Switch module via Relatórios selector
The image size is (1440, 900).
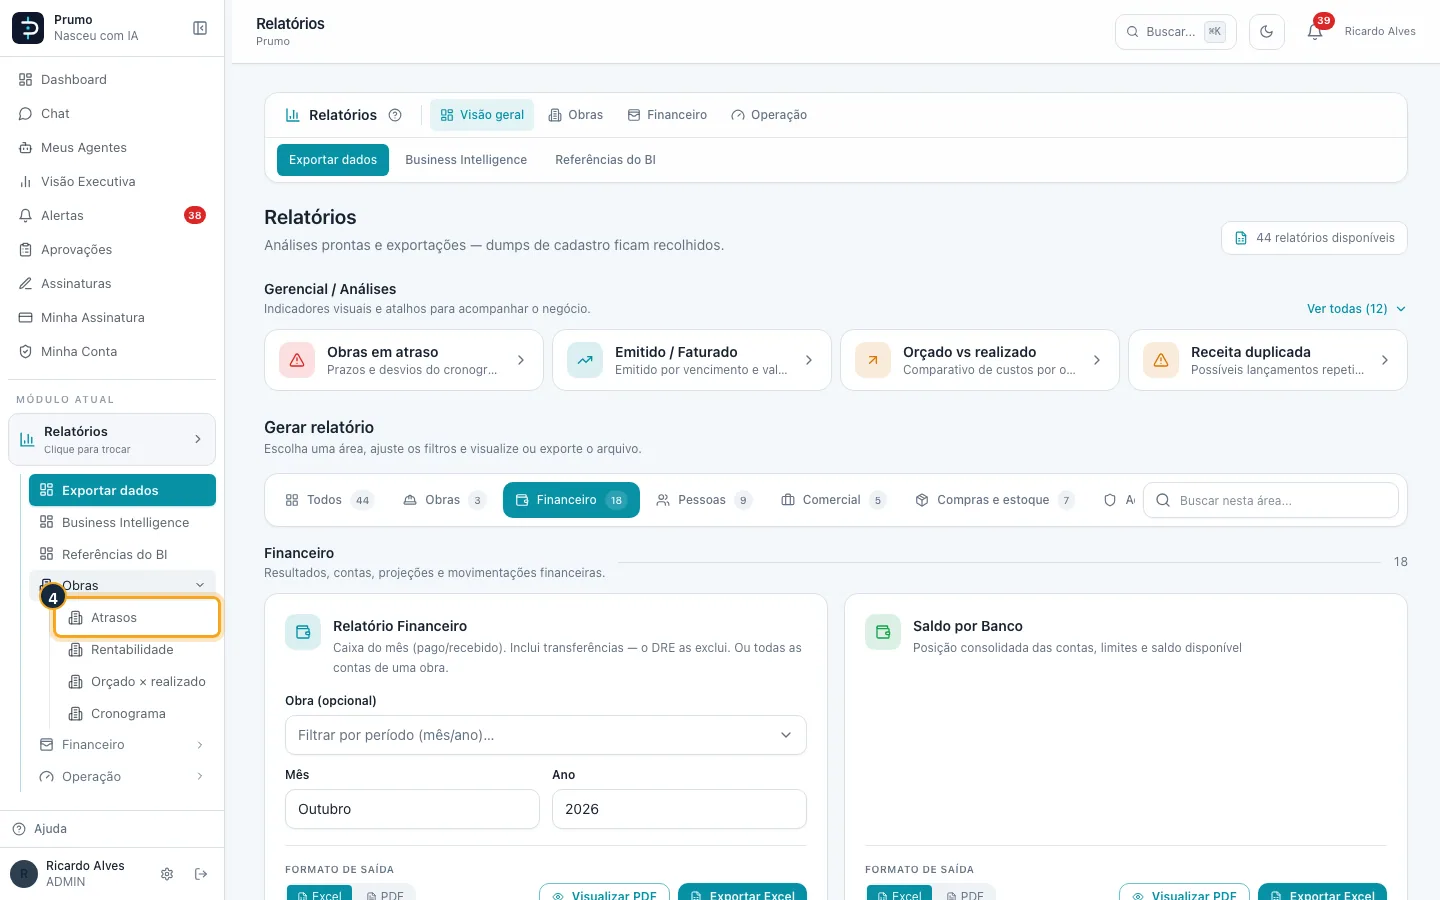(x=112, y=439)
